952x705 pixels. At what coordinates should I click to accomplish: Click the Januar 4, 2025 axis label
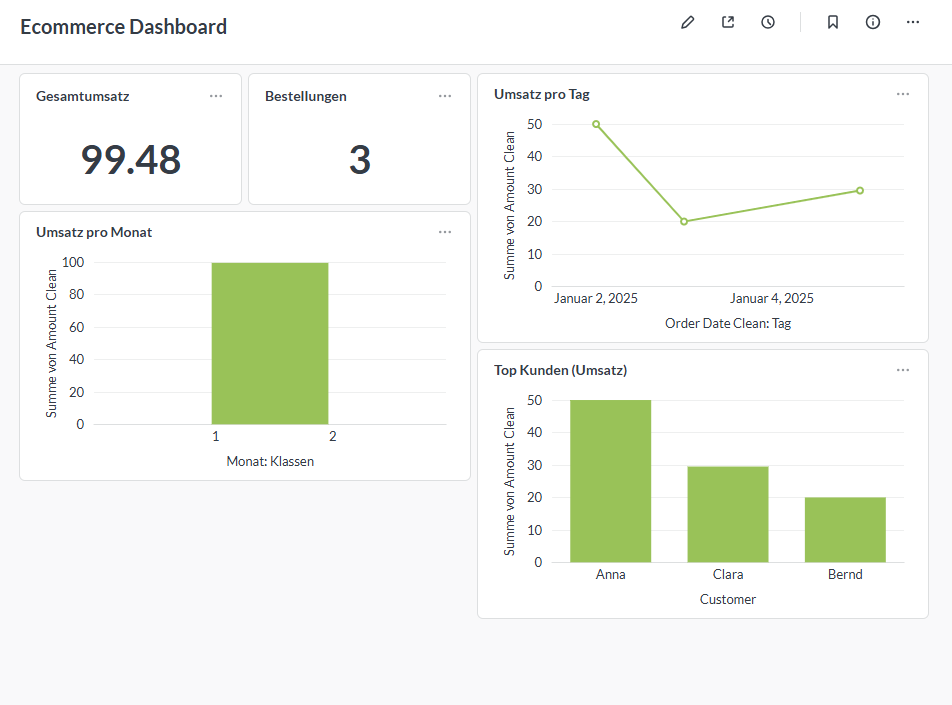pyautogui.click(x=772, y=298)
